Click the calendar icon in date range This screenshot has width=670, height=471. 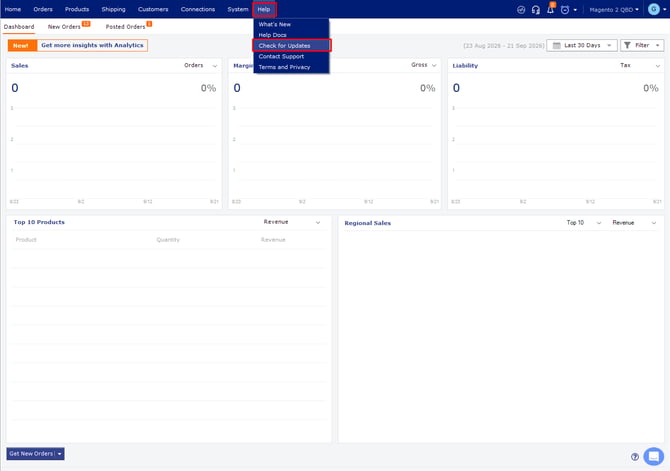(x=557, y=45)
